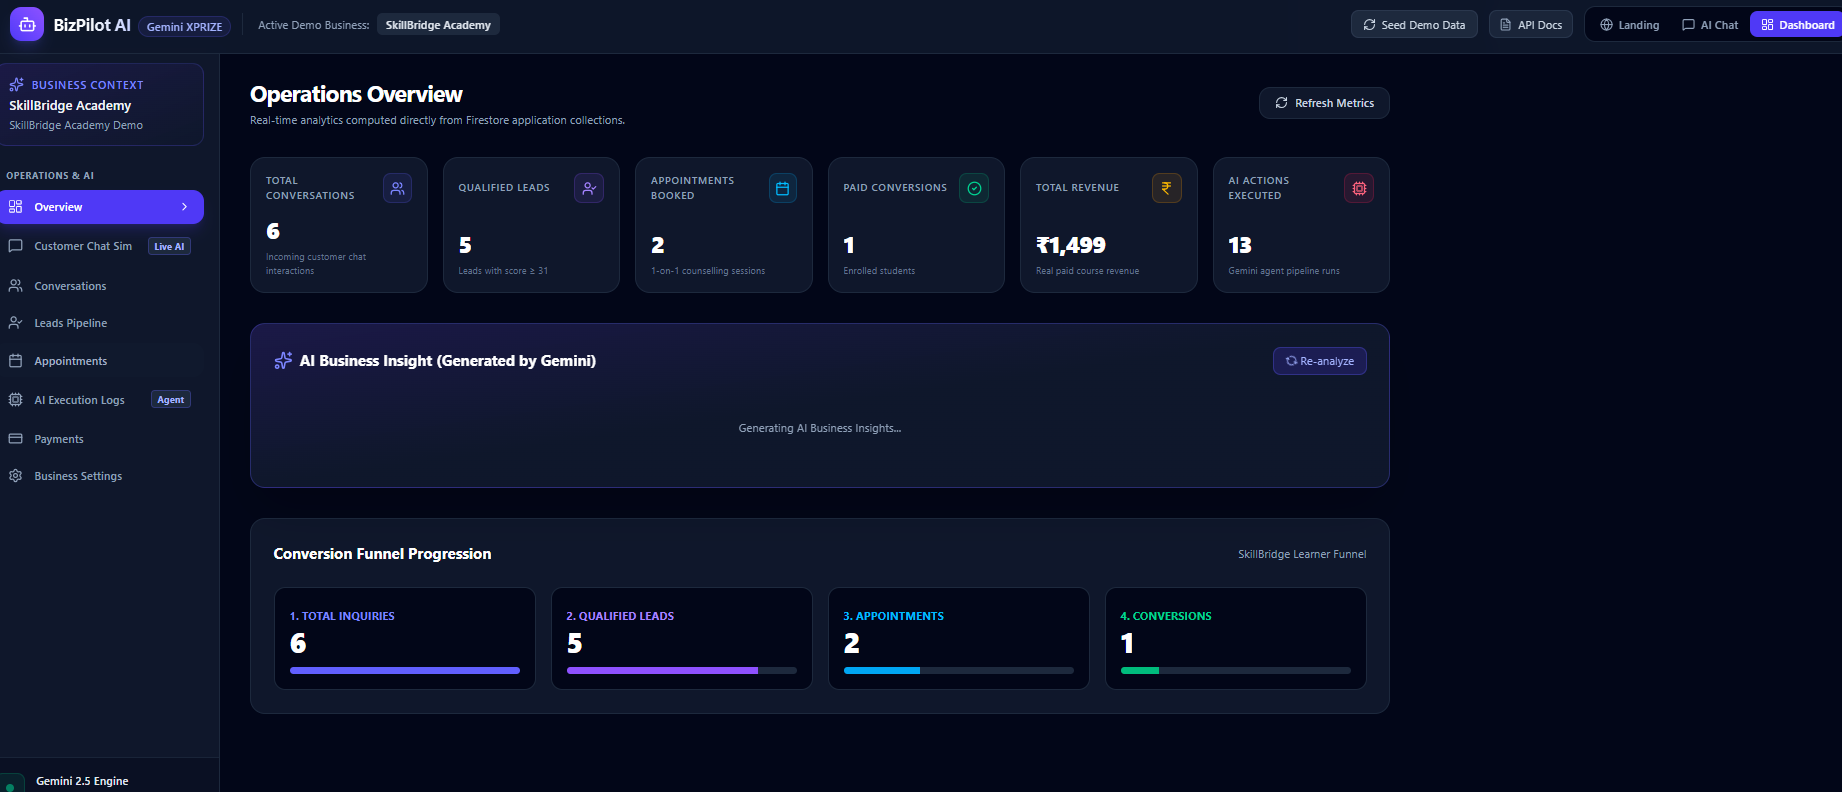Screen dimensions: 1842x792
Task: Open API Docs
Action: (x=1531, y=25)
